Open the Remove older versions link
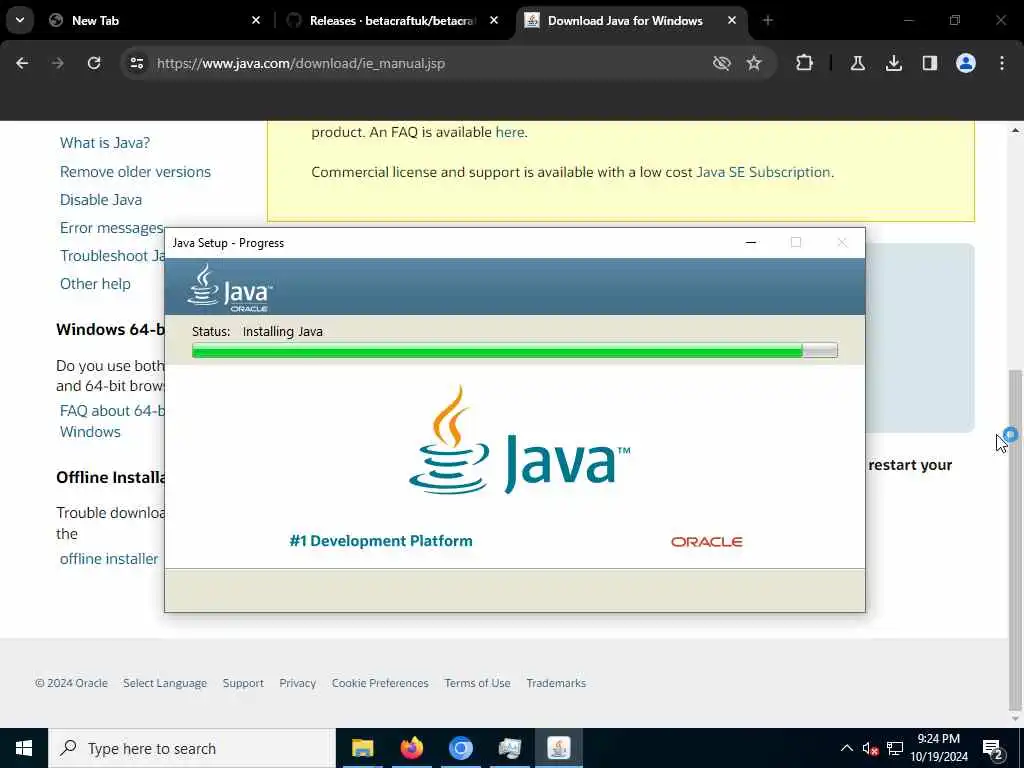The width and height of the screenshot is (1024, 768). point(135,172)
